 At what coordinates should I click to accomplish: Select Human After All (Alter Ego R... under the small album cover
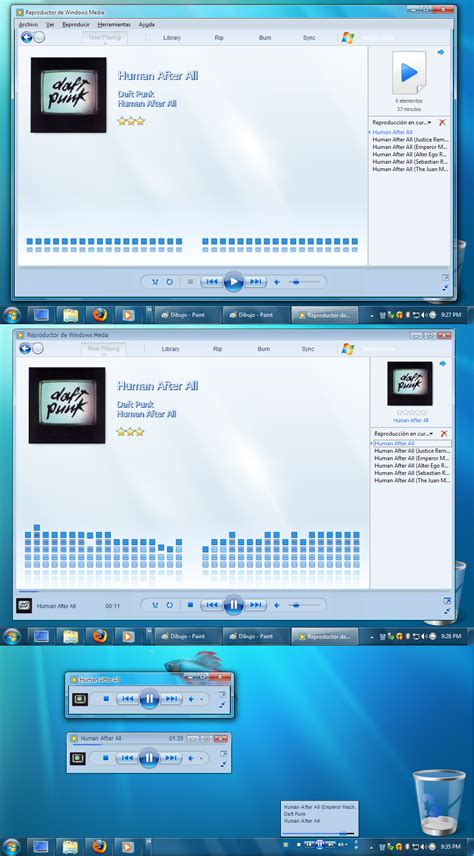click(x=412, y=466)
